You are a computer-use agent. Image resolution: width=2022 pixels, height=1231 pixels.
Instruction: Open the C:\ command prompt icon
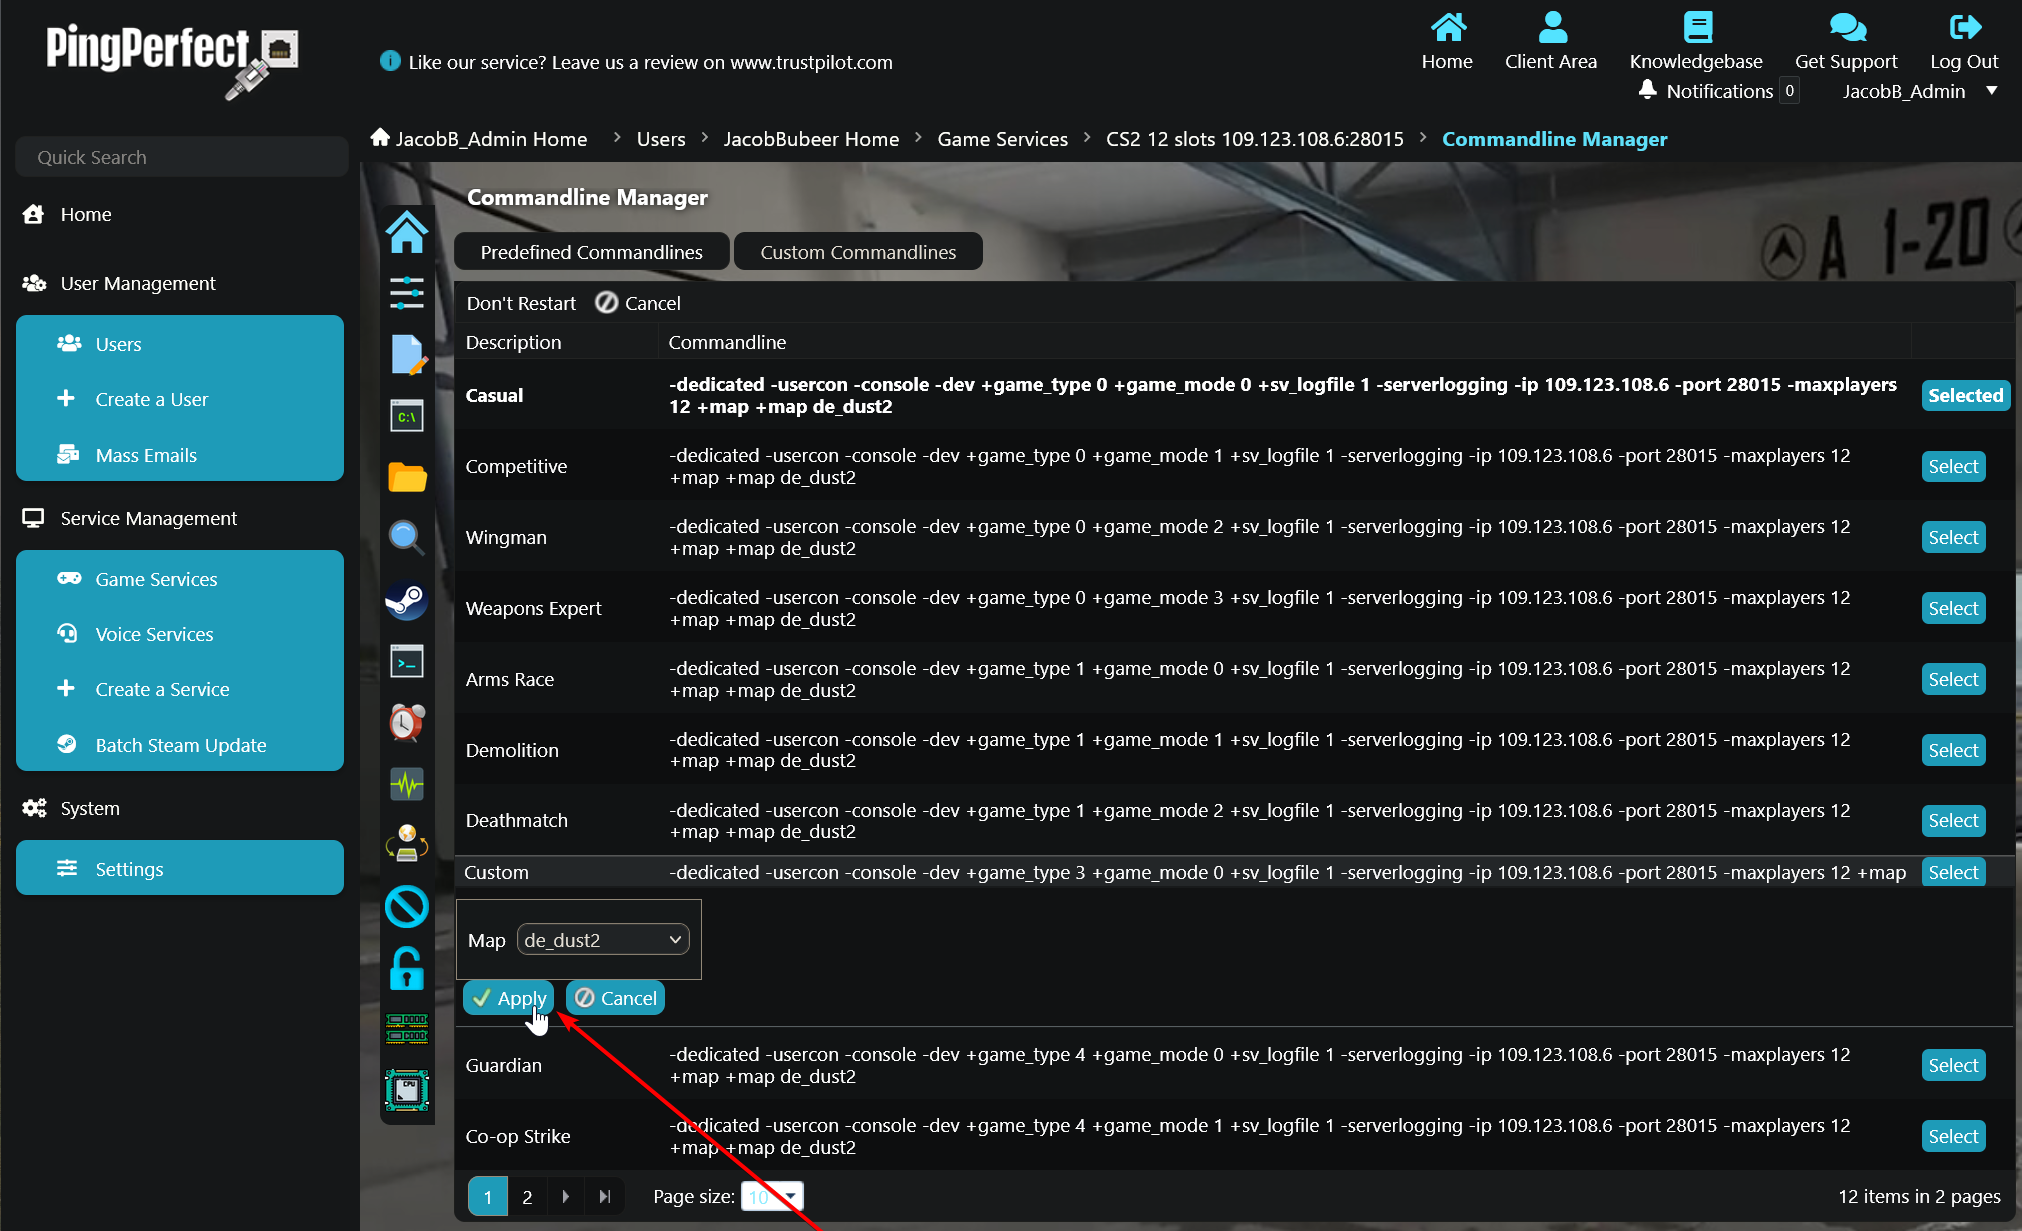tap(407, 416)
